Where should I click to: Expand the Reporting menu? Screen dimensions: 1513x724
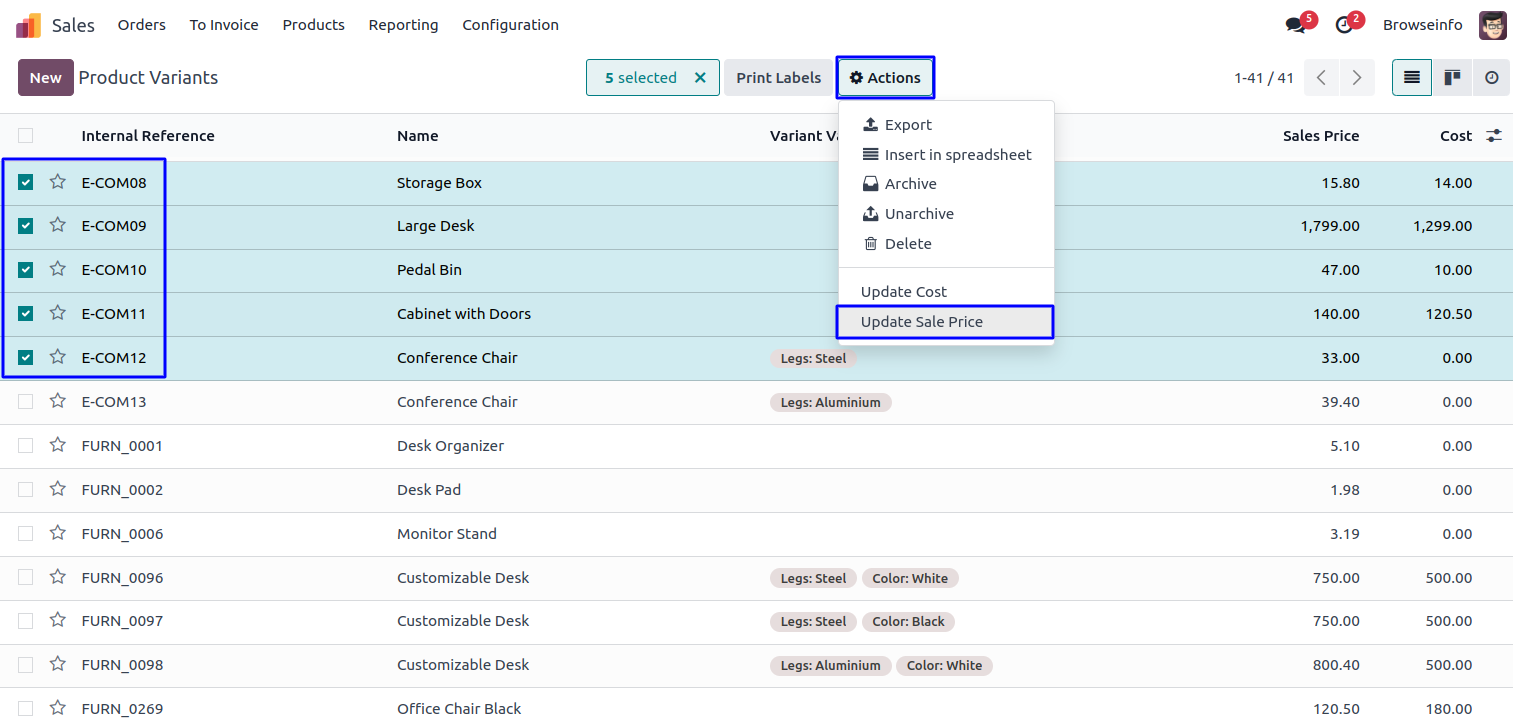point(403,25)
